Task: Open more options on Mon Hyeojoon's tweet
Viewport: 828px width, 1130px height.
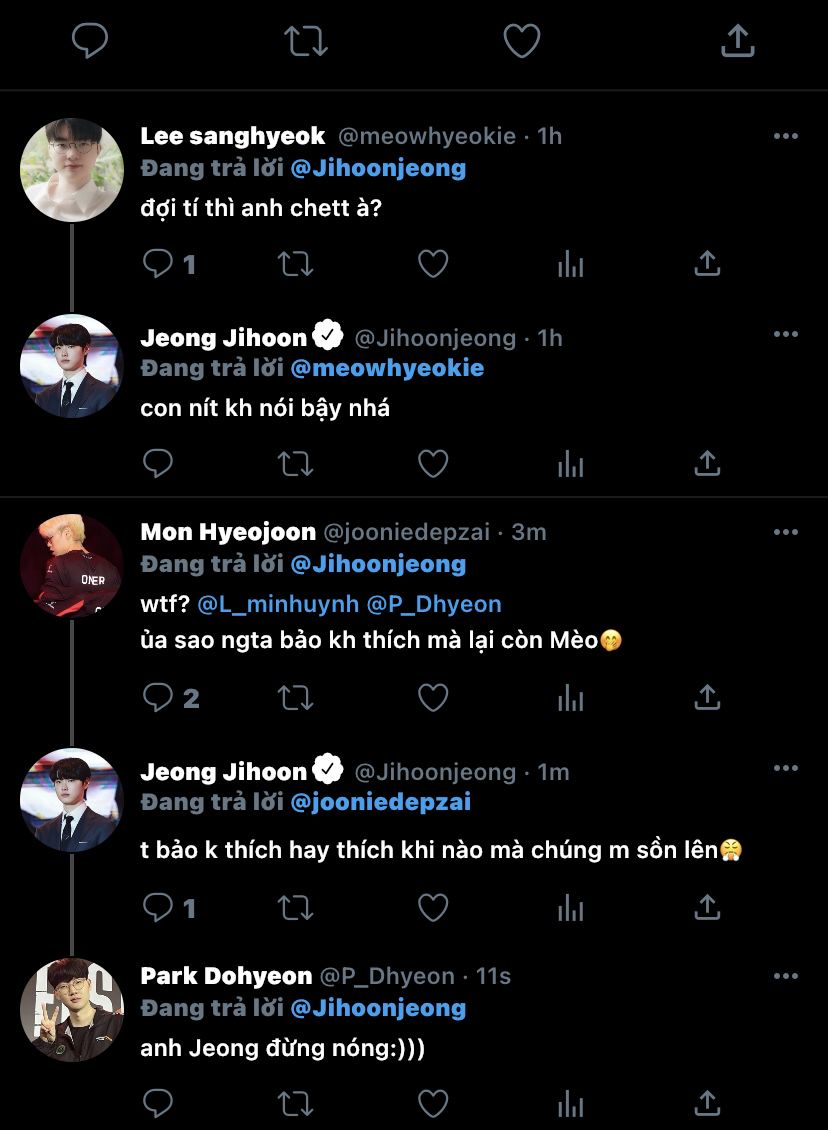Action: coord(786,533)
